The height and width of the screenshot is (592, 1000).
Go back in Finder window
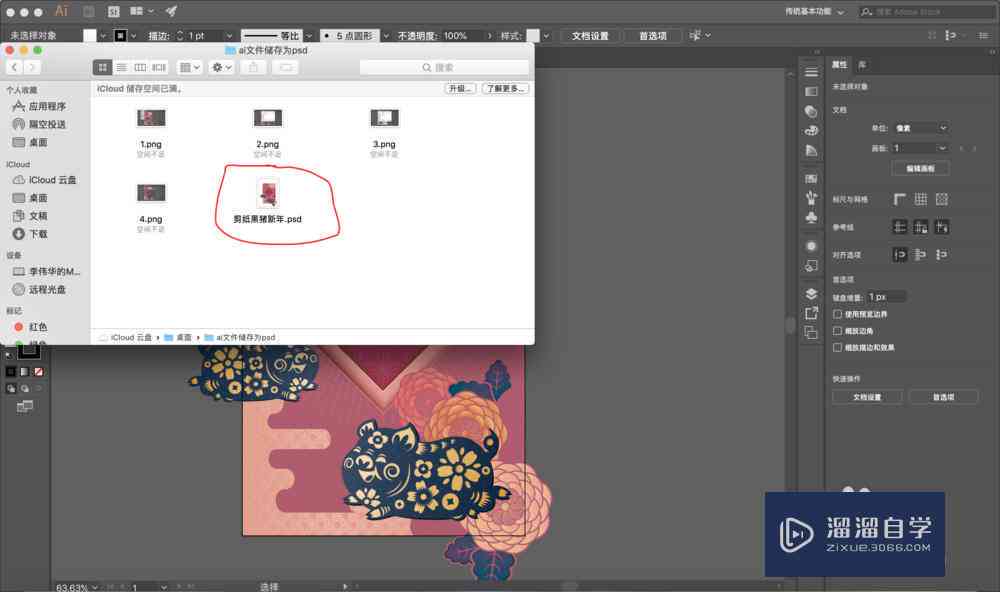[14, 67]
